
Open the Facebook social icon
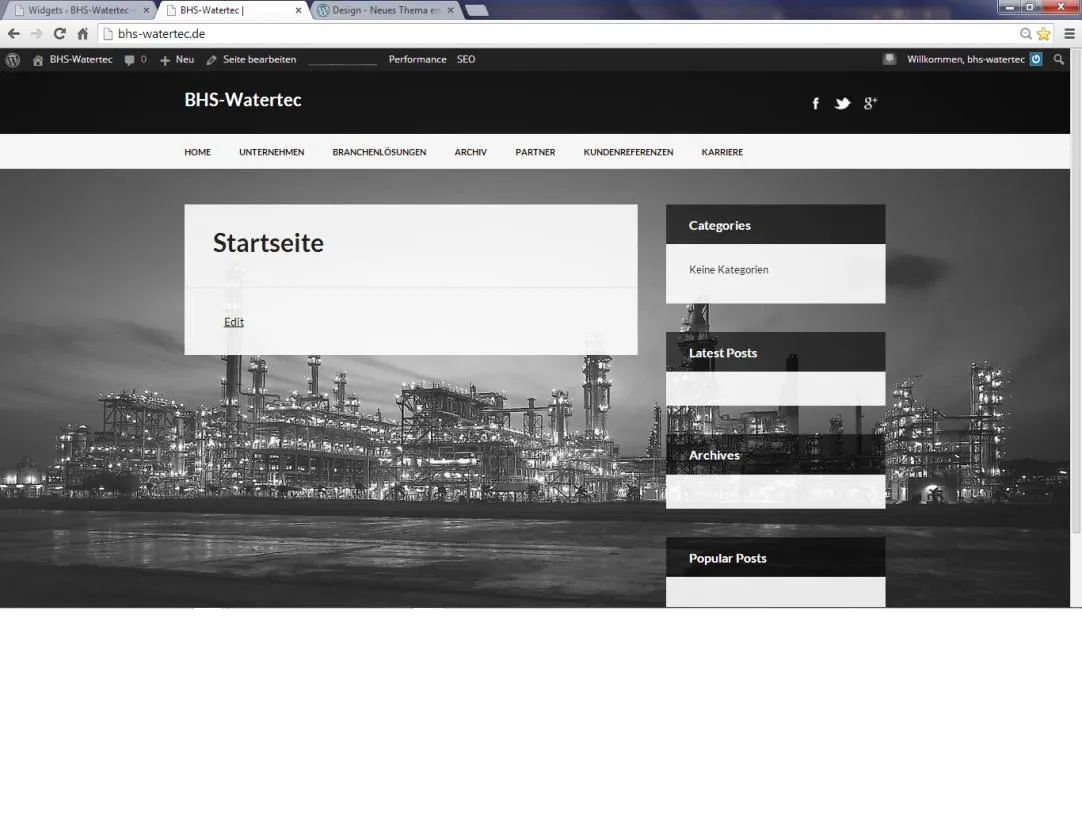815,103
